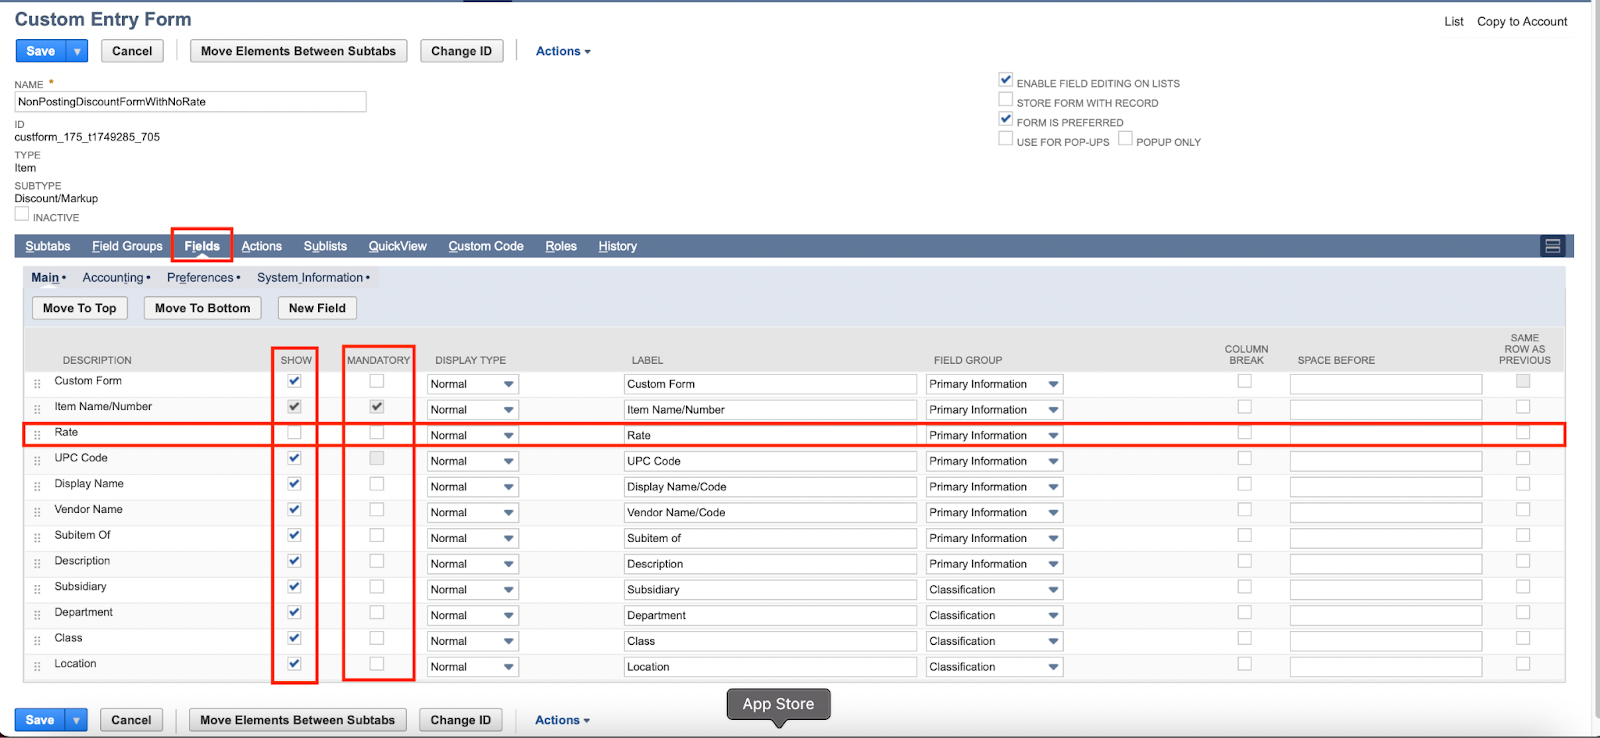Open the top Save button dropdown arrow
This screenshot has height=738, width=1600.
[77, 51]
